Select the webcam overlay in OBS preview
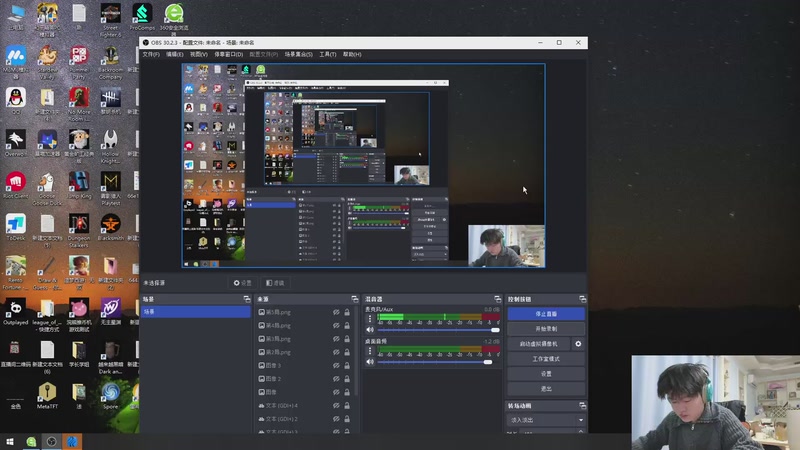The image size is (800, 450). coord(506,245)
